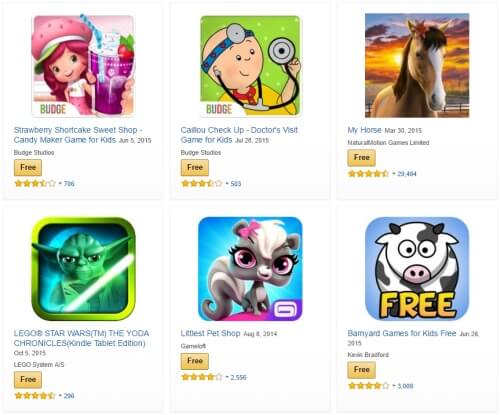Viewport: 500px width, 415px height.
Task: Click Free button under Caillou Check Up
Action: pyautogui.click(x=195, y=167)
